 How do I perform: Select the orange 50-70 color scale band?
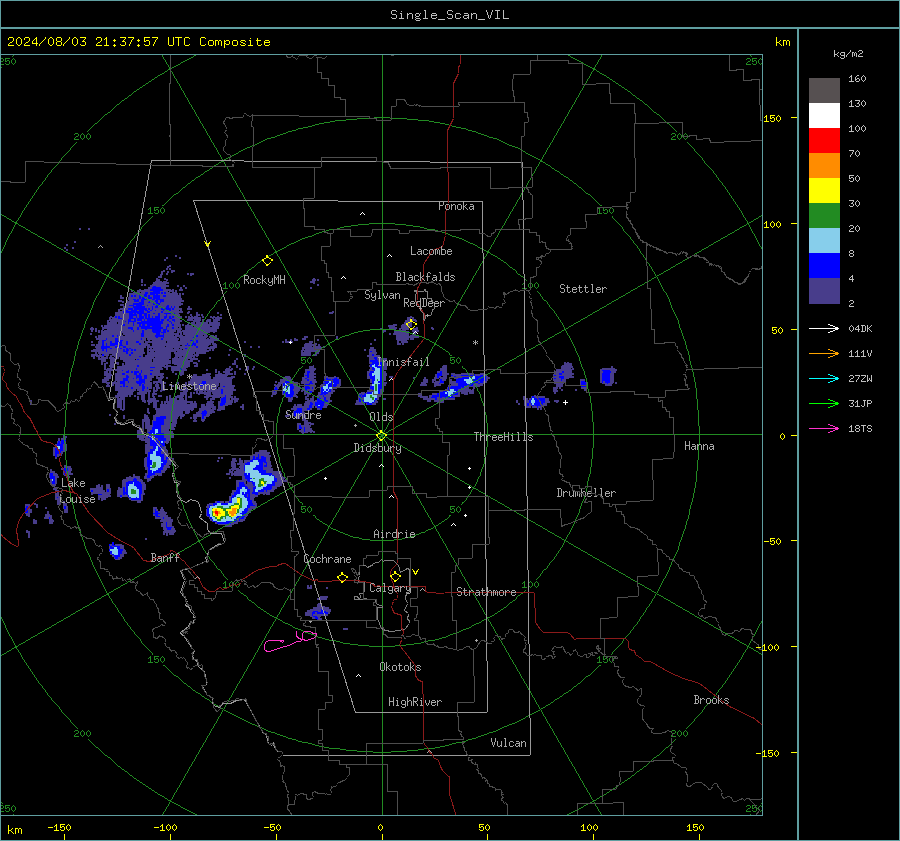pos(824,166)
